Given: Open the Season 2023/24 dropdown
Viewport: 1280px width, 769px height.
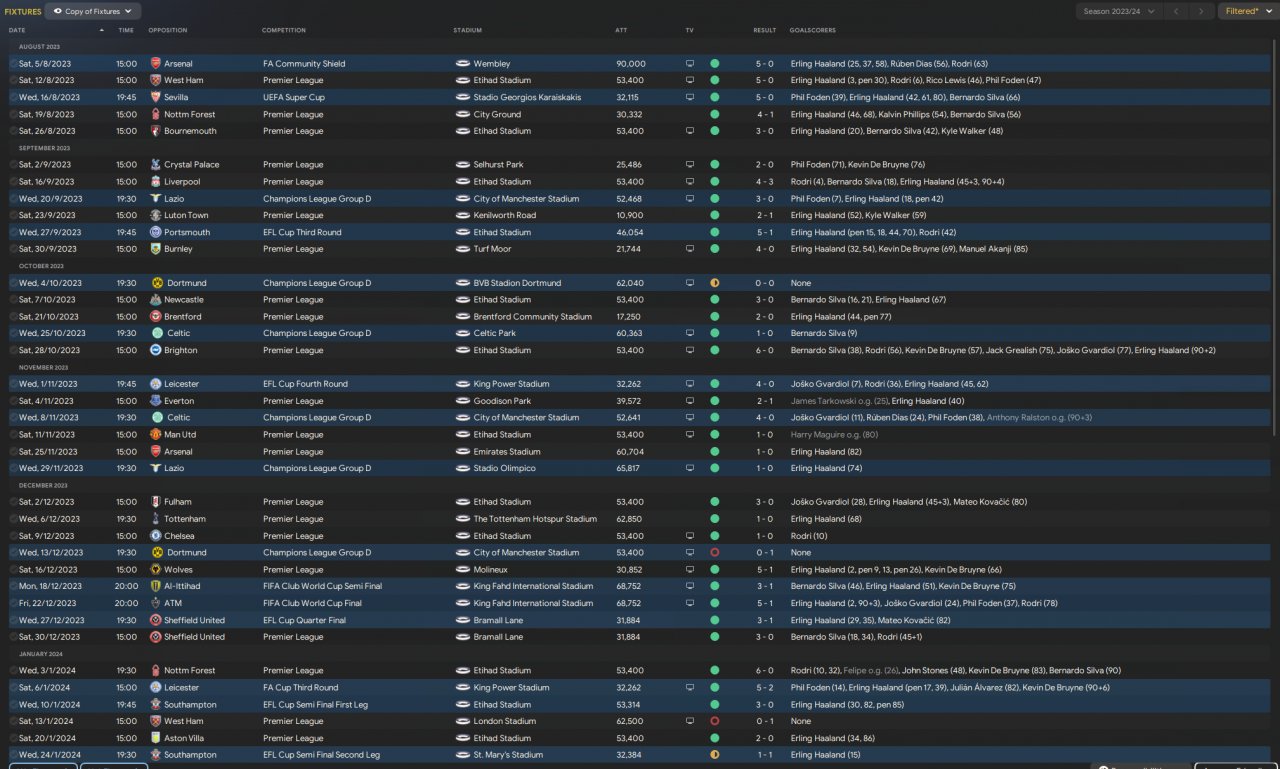Looking at the screenshot, I should pyautogui.click(x=1119, y=11).
